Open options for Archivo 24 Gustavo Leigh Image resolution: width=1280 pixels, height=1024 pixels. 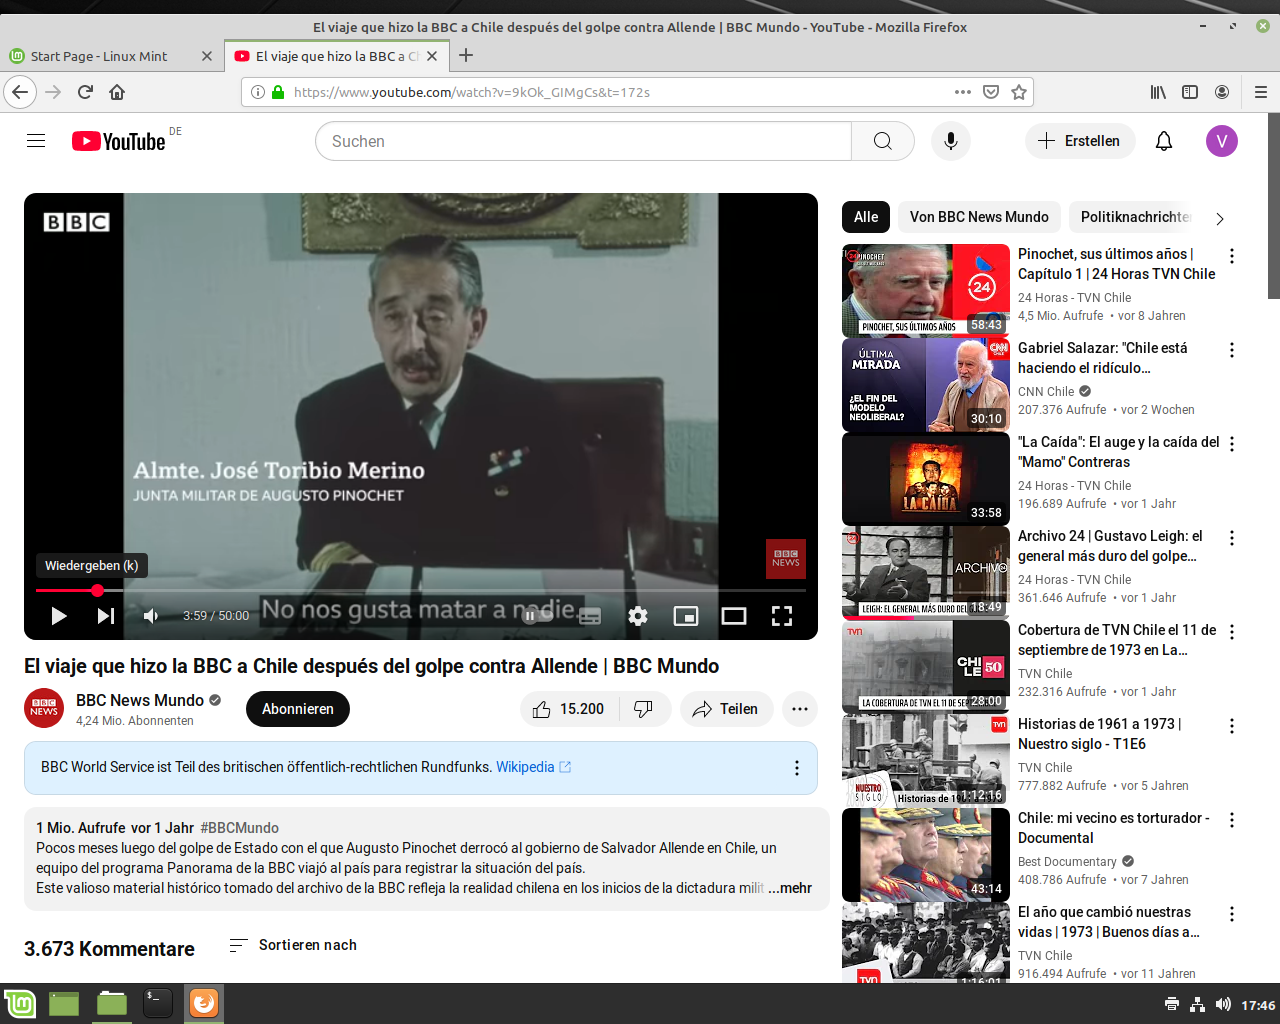point(1232,538)
